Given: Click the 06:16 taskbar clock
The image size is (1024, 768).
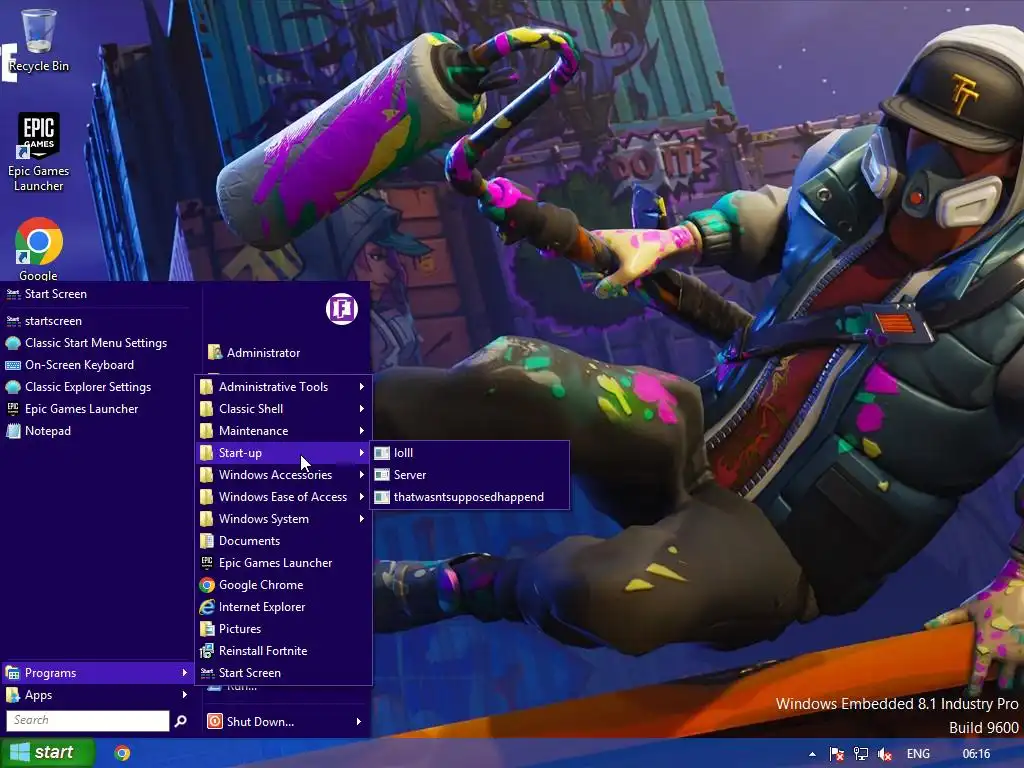Looking at the screenshot, I should pyautogui.click(x=976, y=754).
